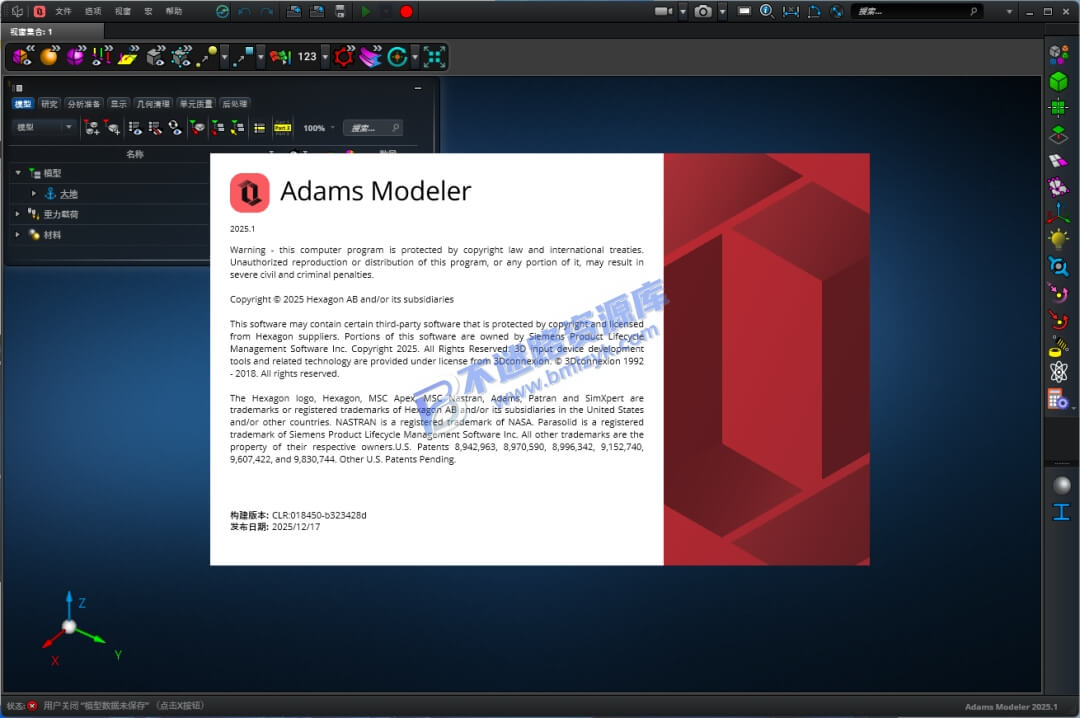
Task: Select the 大地 item in model tree
Action: 68,194
